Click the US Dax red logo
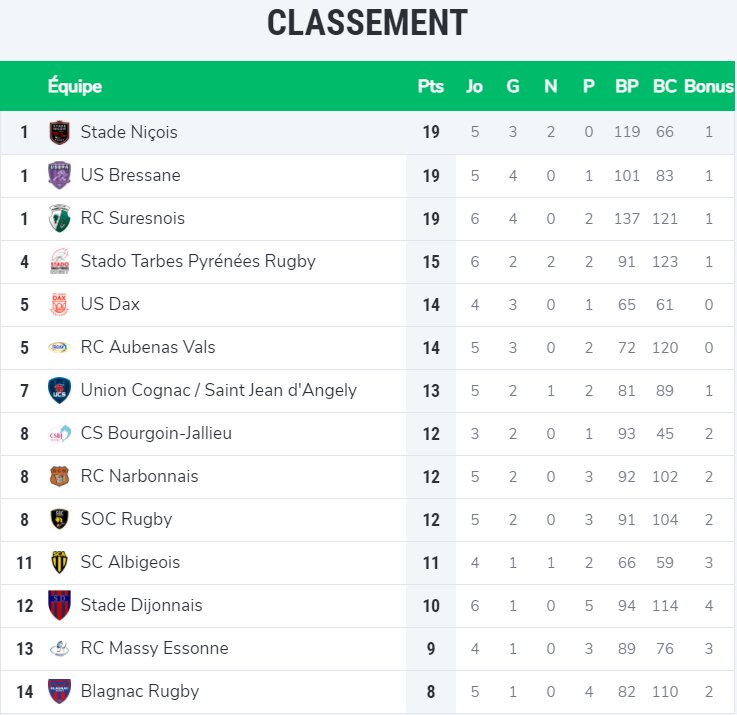737x715 pixels. pos(59,304)
